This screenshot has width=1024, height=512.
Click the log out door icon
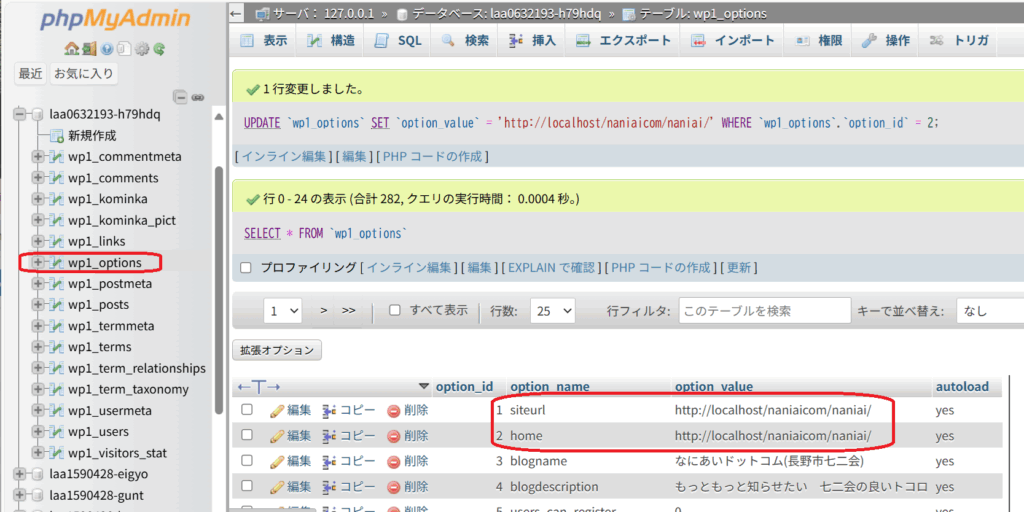(x=88, y=48)
